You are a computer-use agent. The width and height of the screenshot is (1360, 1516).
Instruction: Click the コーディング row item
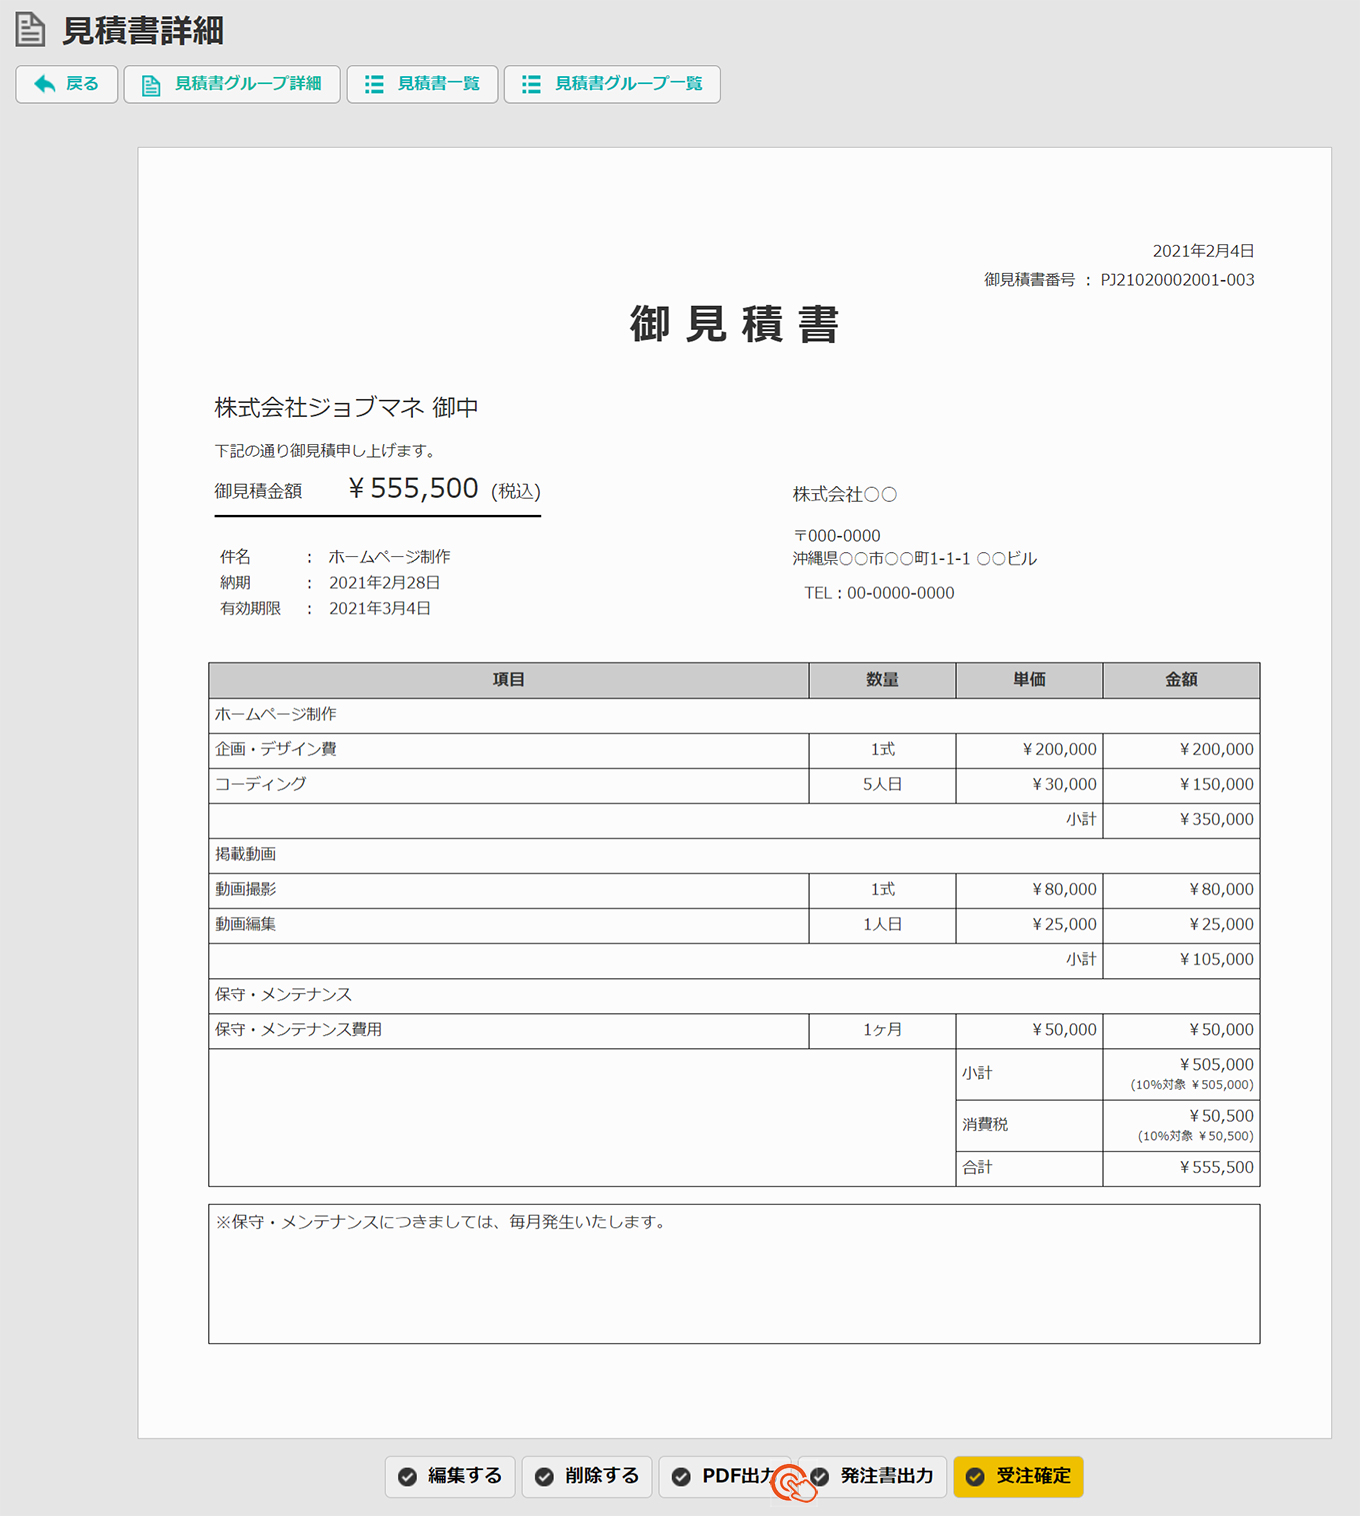click(x=261, y=784)
